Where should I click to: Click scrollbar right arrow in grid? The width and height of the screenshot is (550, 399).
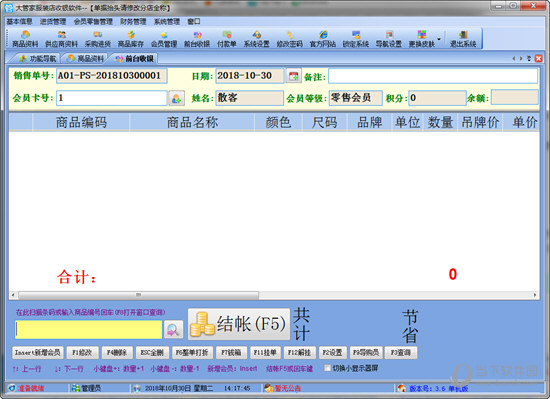[535, 295]
